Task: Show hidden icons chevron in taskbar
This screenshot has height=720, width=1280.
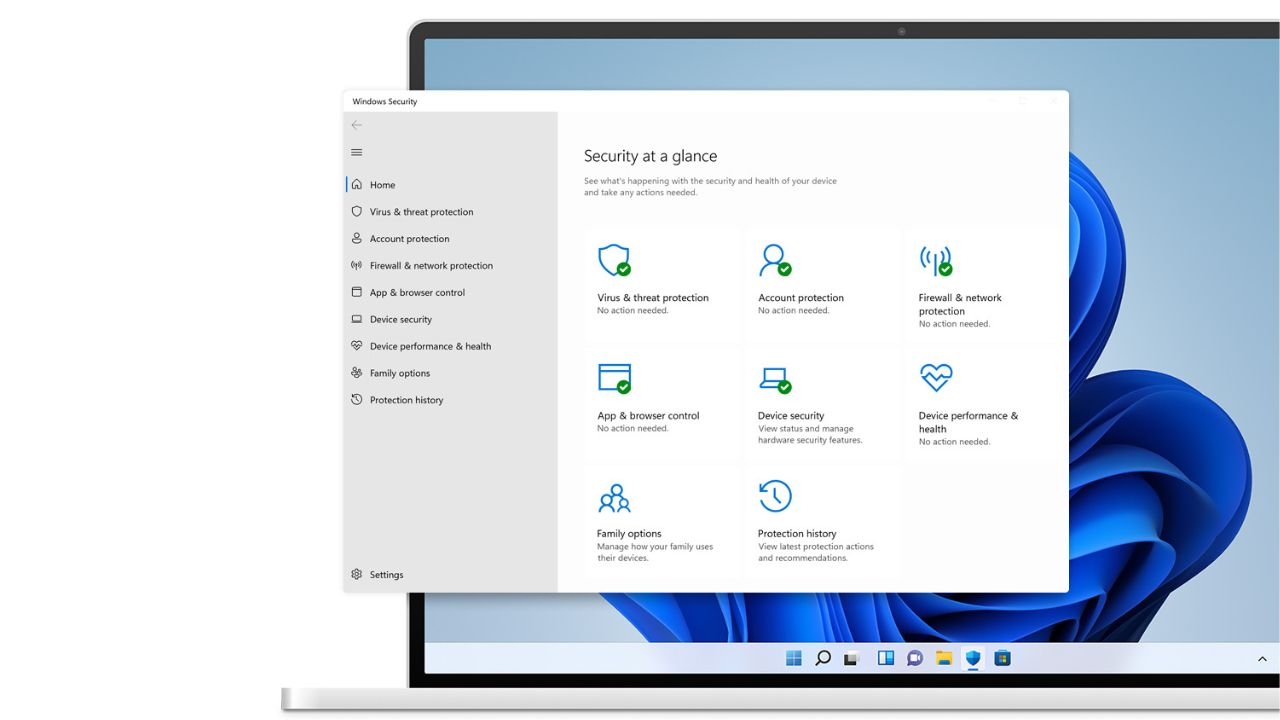Action: [x=1262, y=659]
